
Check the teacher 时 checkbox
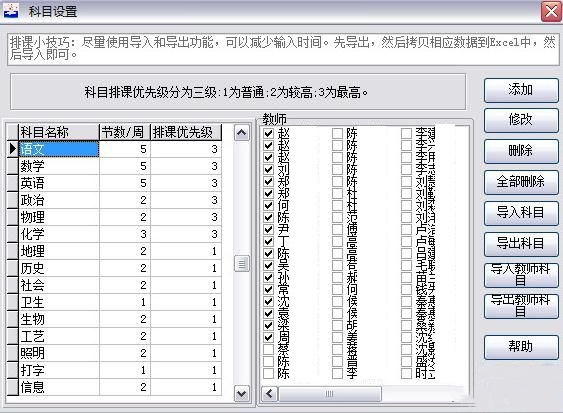406,373
